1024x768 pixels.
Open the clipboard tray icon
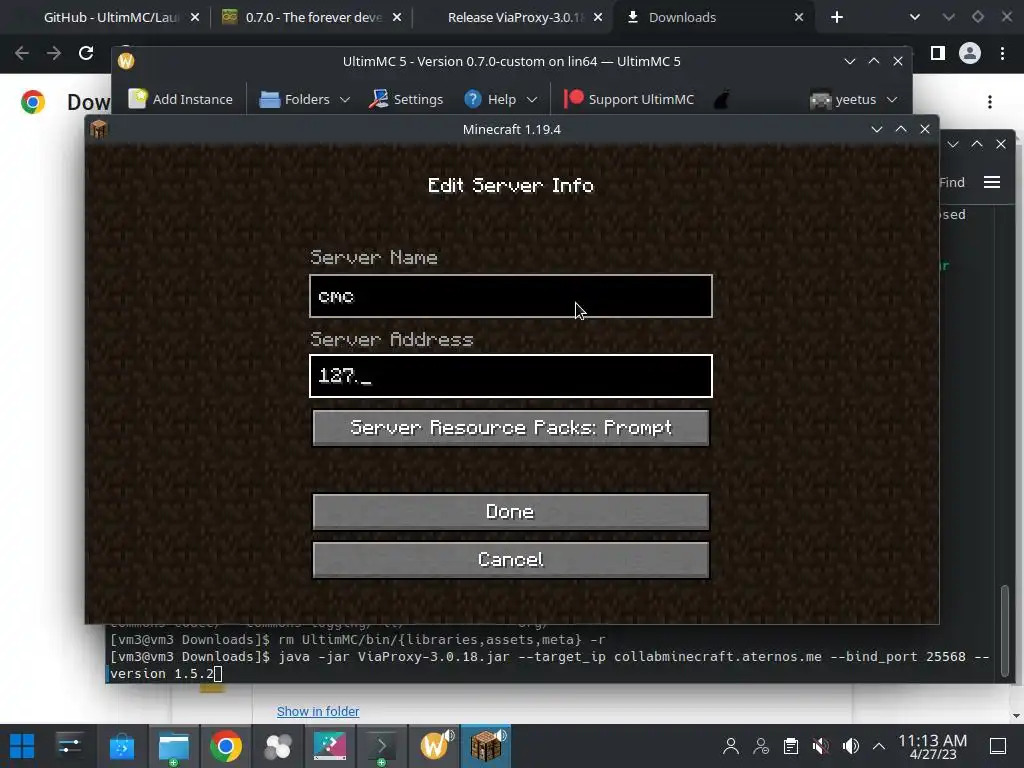coord(791,746)
